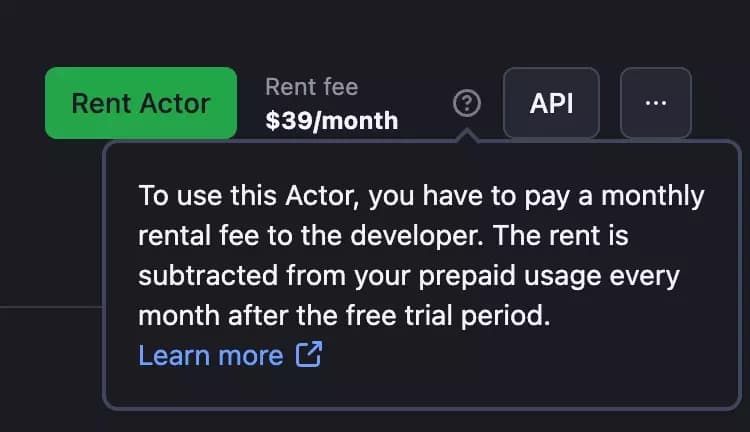Follow the Learn more link
This screenshot has width=750, height=432.
(211, 355)
